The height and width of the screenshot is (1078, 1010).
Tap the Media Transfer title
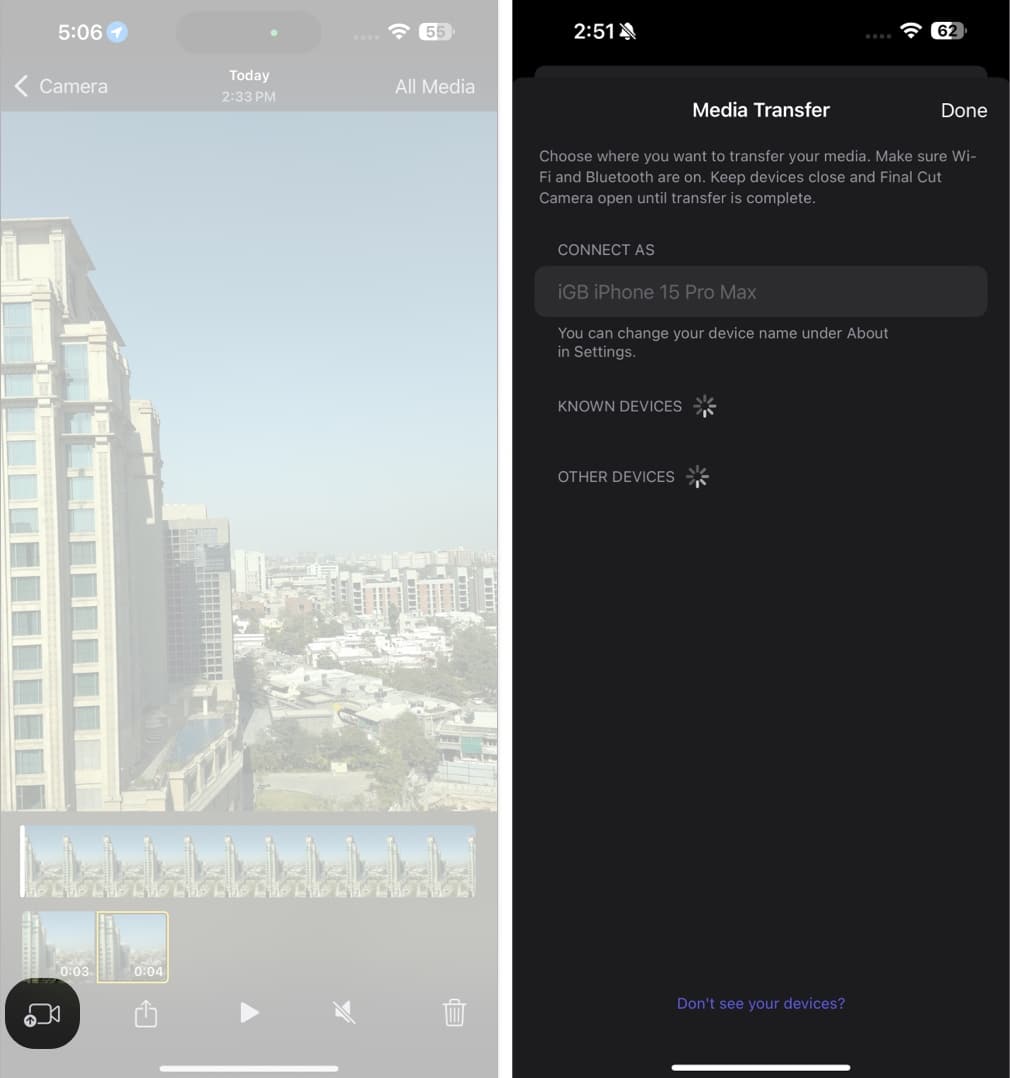coord(760,110)
